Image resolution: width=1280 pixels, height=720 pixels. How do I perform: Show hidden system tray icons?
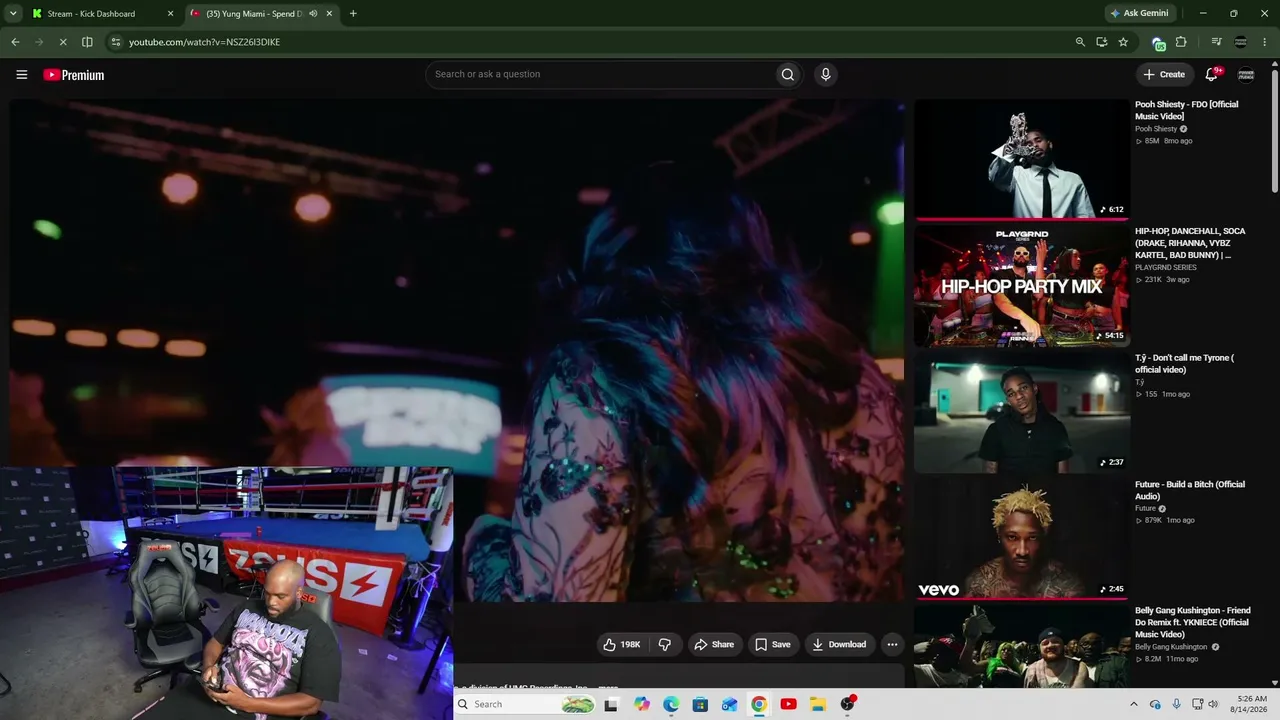pyautogui.click(x=1133, y=704)
